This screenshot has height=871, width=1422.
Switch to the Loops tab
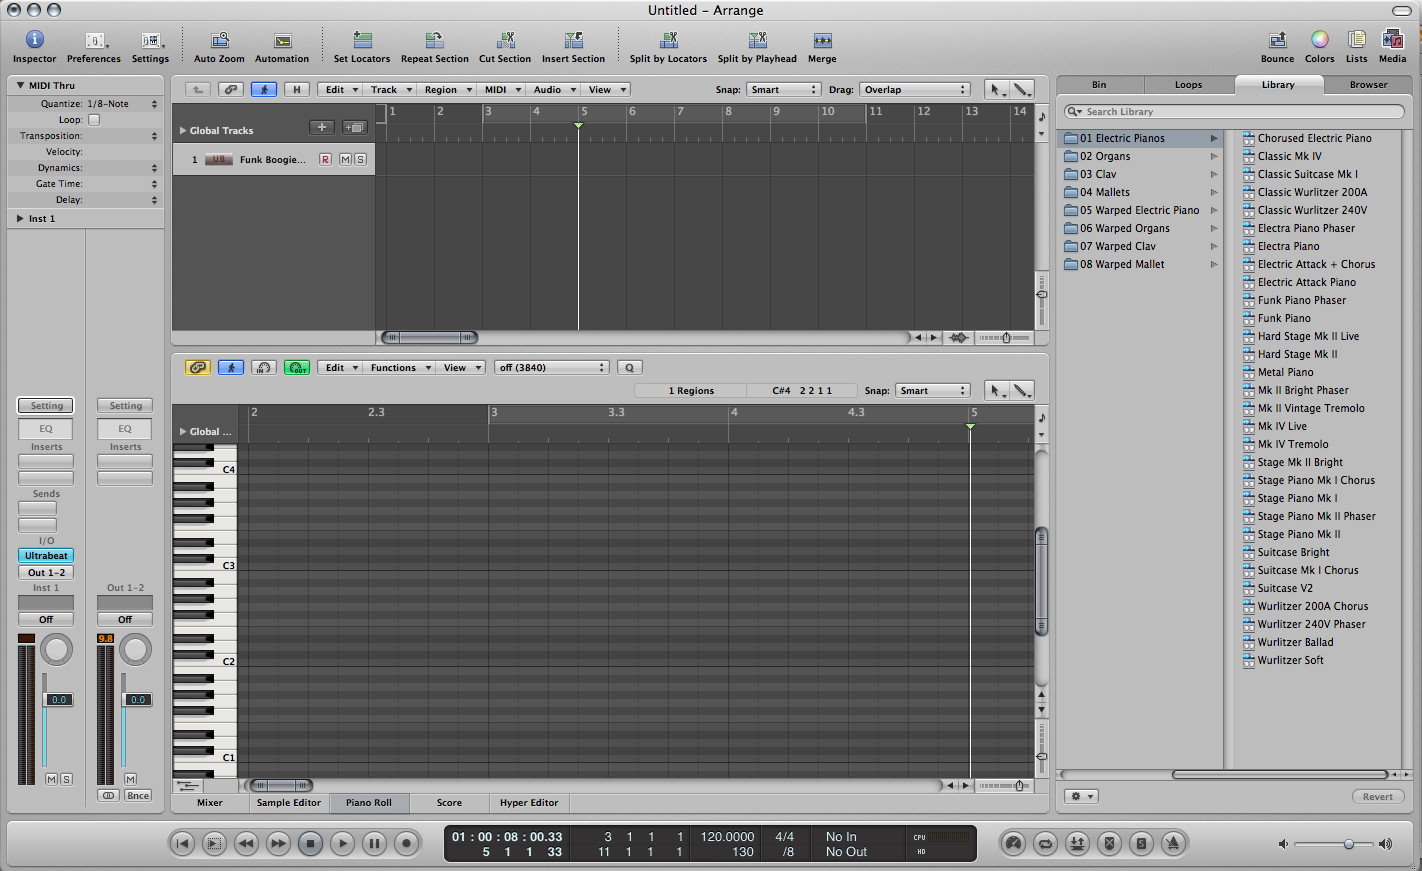coord(1188,85)
